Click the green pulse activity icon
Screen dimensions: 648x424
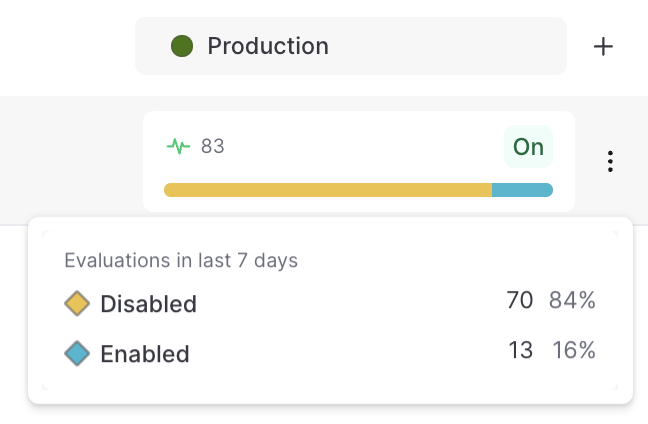click(178, 147)
